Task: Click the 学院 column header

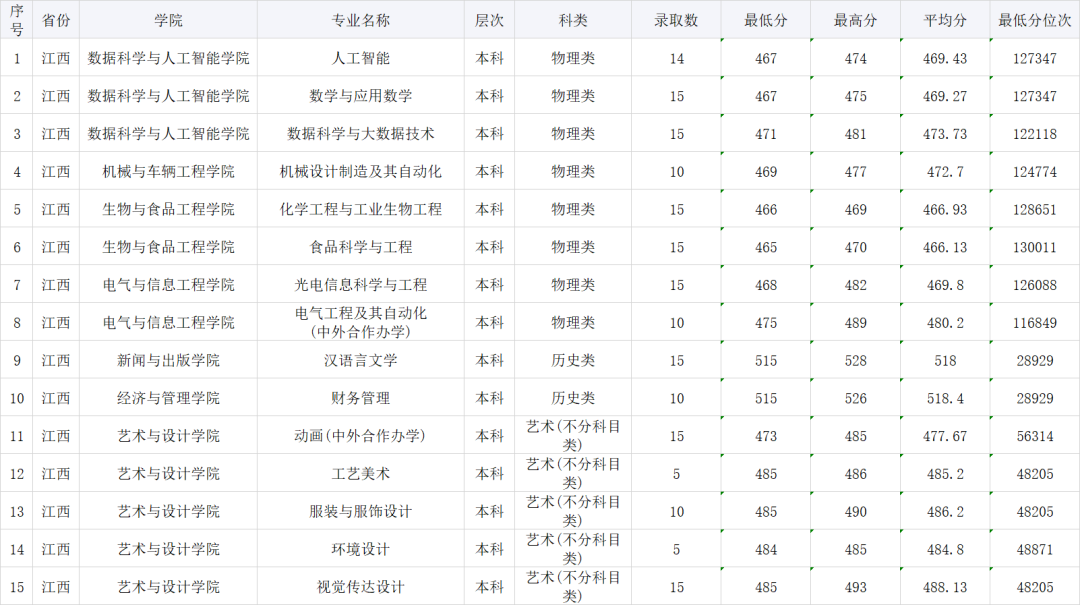Action: coord(168,21)
